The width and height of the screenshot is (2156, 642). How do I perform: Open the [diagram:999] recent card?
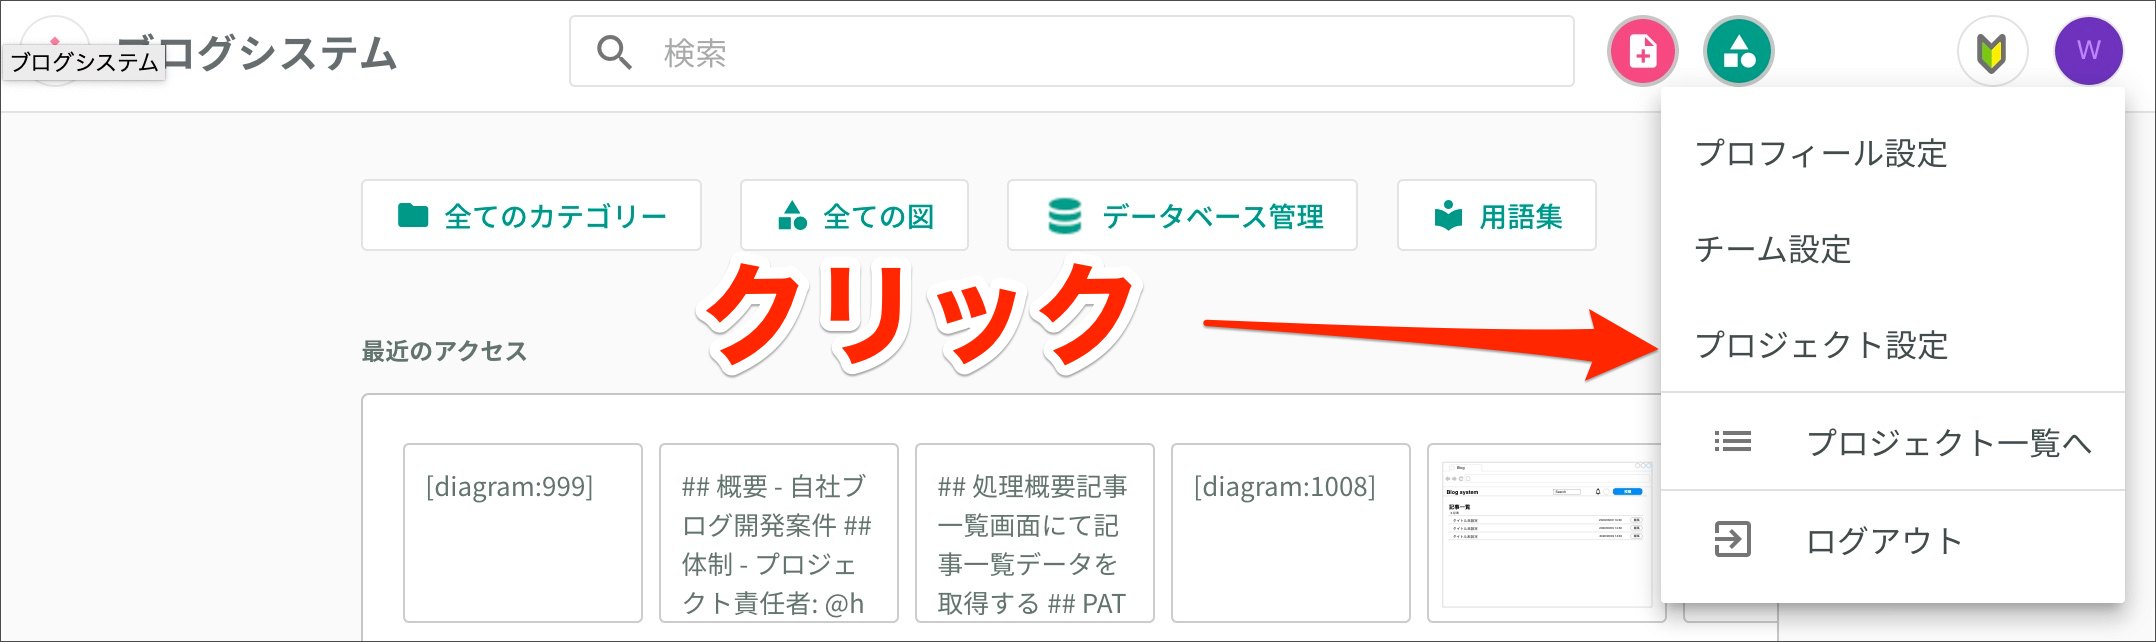pos(522,532)
